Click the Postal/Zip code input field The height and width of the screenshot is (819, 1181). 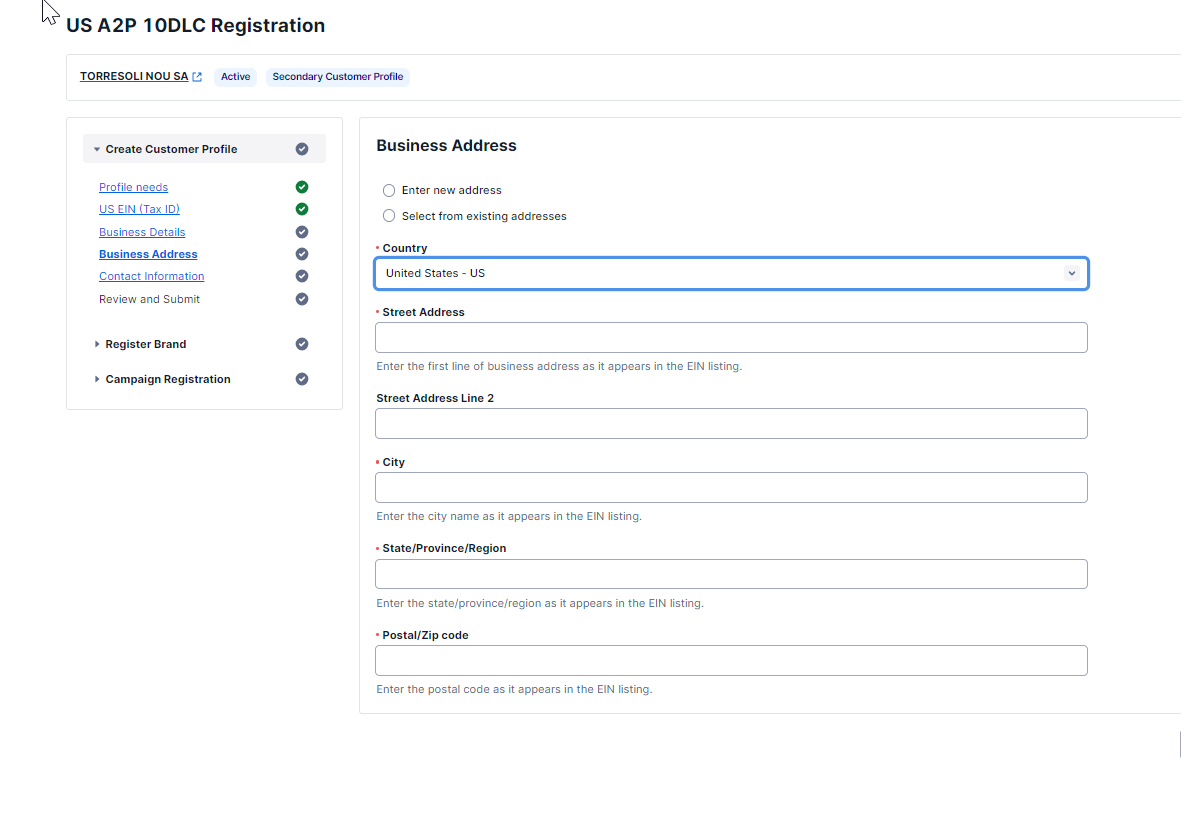click(x=731, y=661)
